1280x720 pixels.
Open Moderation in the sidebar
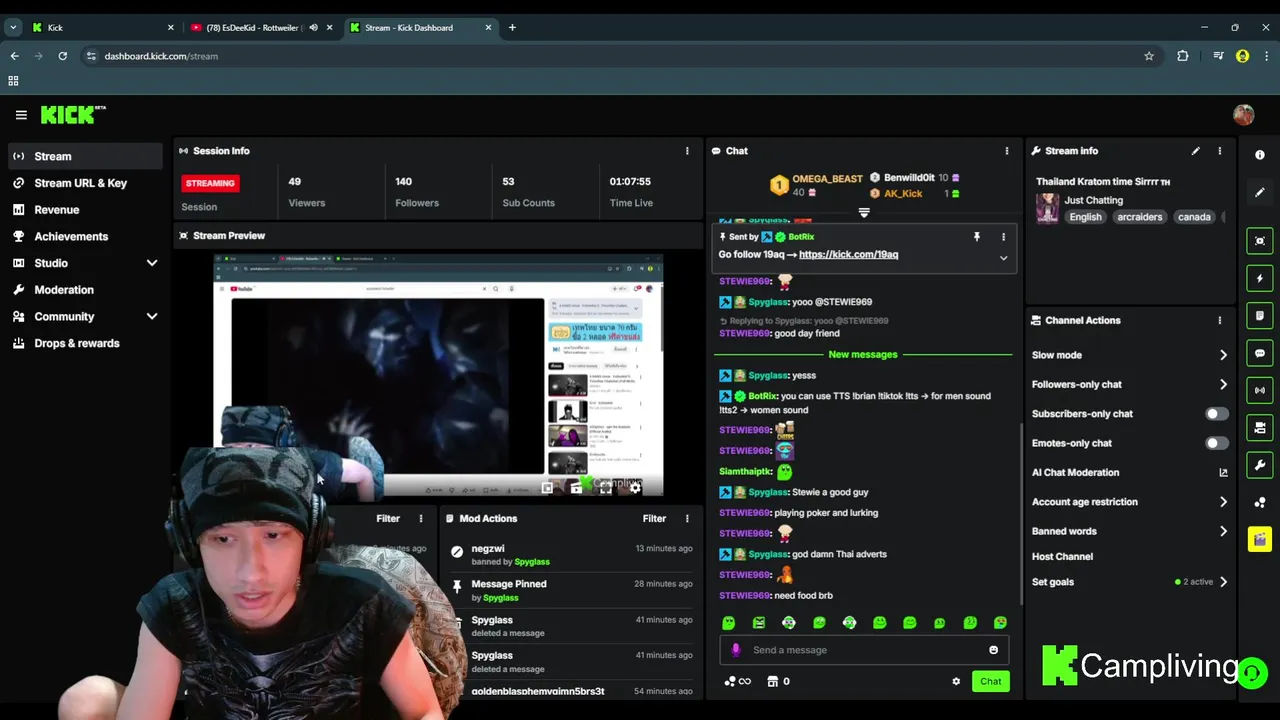84,290
